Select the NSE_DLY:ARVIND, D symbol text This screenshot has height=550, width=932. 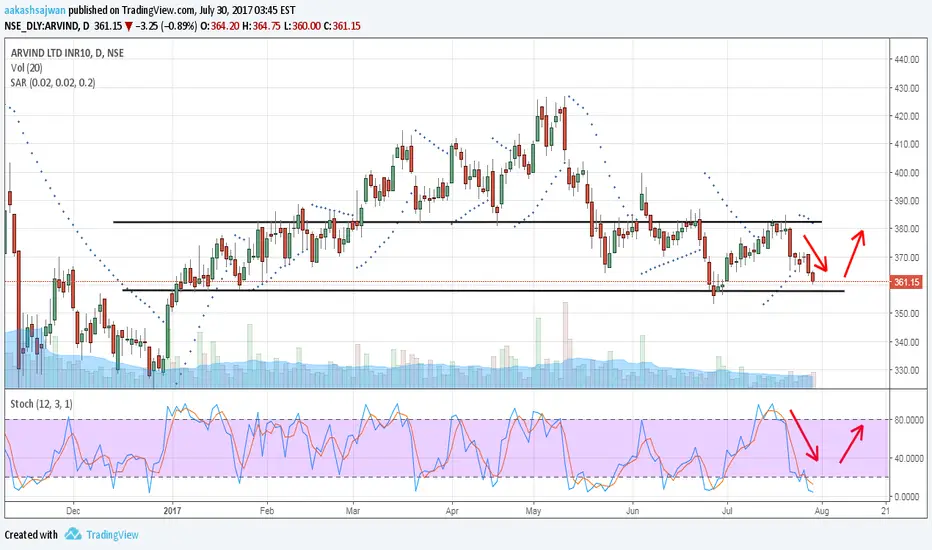(x=47, y=26)
